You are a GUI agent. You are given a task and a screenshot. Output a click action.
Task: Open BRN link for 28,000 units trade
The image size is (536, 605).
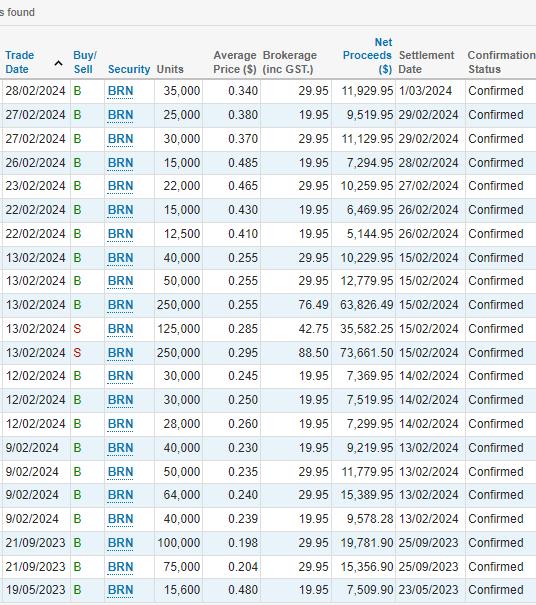coord(120,424)
